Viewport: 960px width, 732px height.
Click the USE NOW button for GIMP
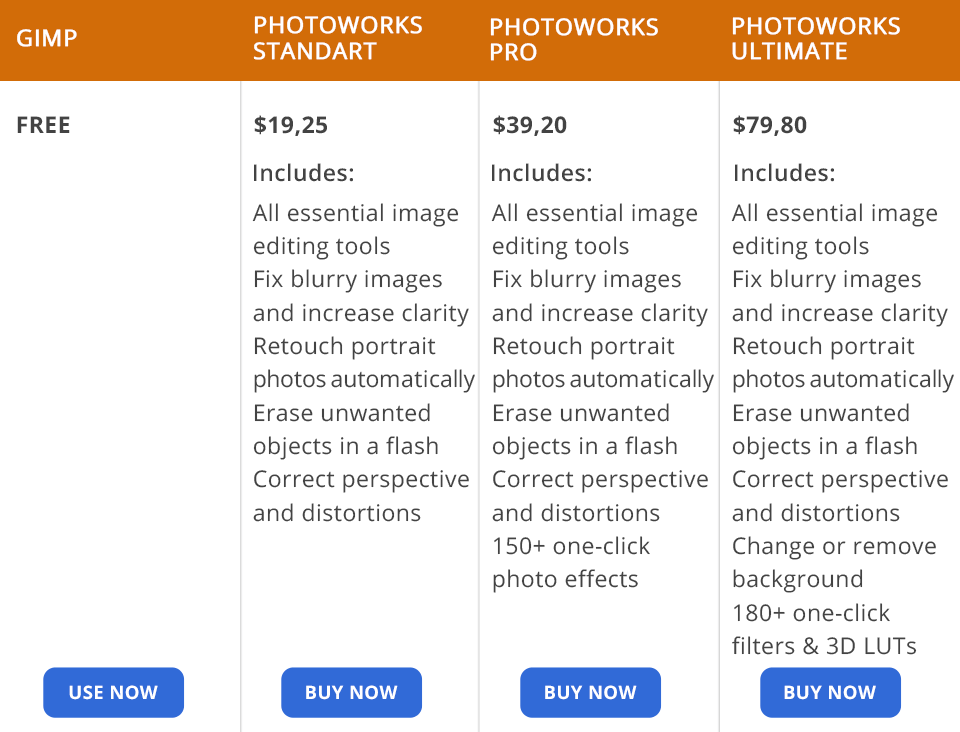click(x=113, y=692)
